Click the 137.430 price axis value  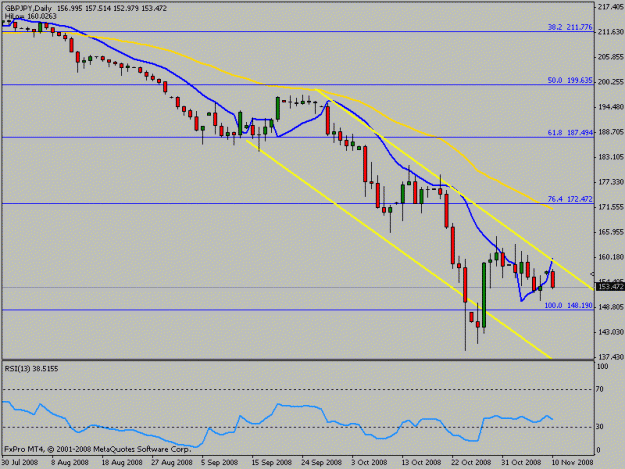(610, 357)
